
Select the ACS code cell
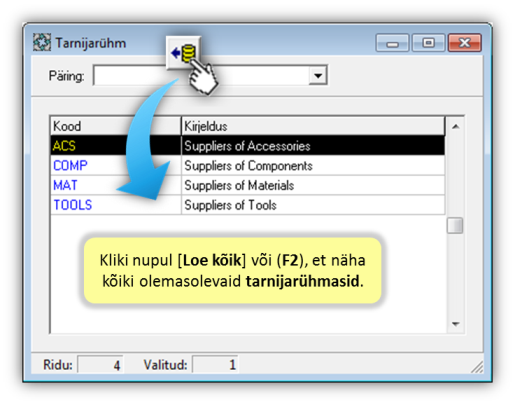click(115, 146)
